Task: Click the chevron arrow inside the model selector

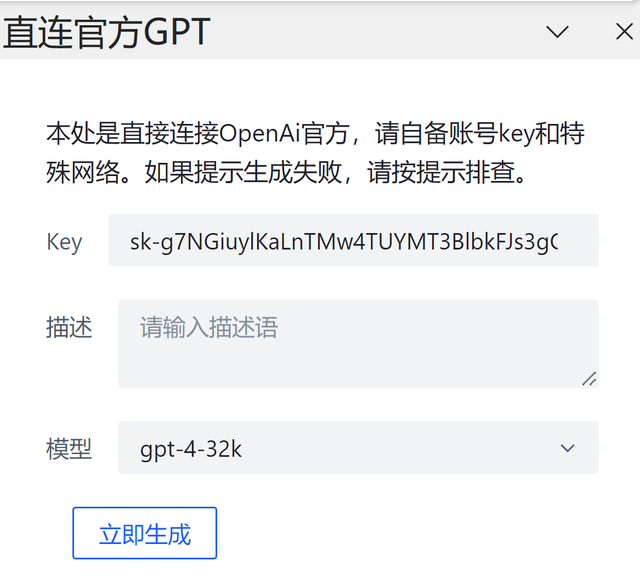Action: click(567, 448)
